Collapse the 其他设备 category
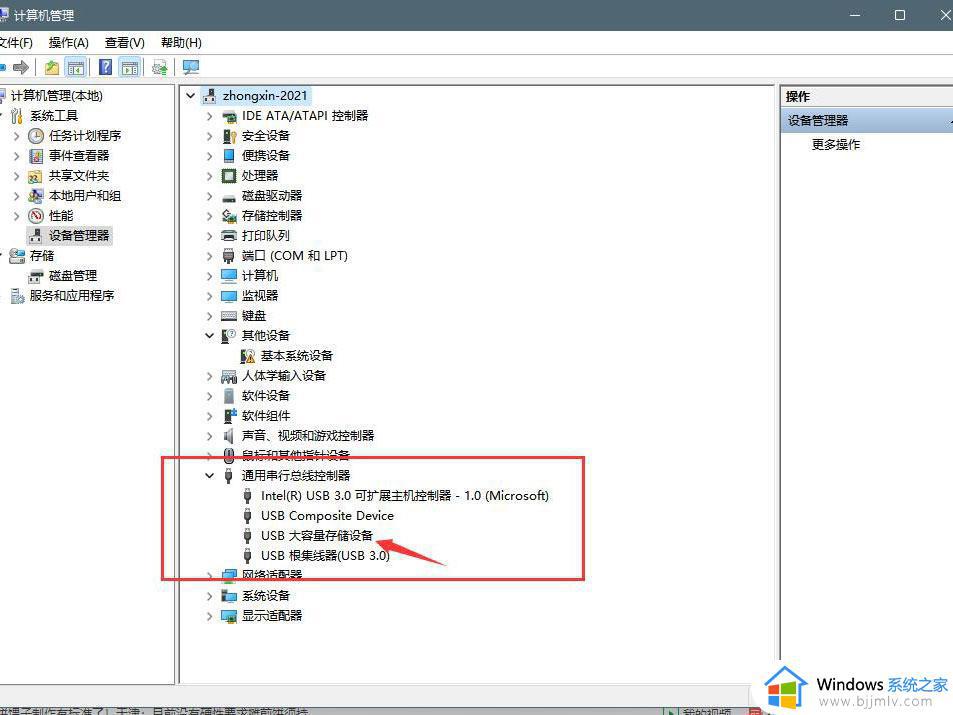Viewport: 953px width, 715px height. [209, 336]
